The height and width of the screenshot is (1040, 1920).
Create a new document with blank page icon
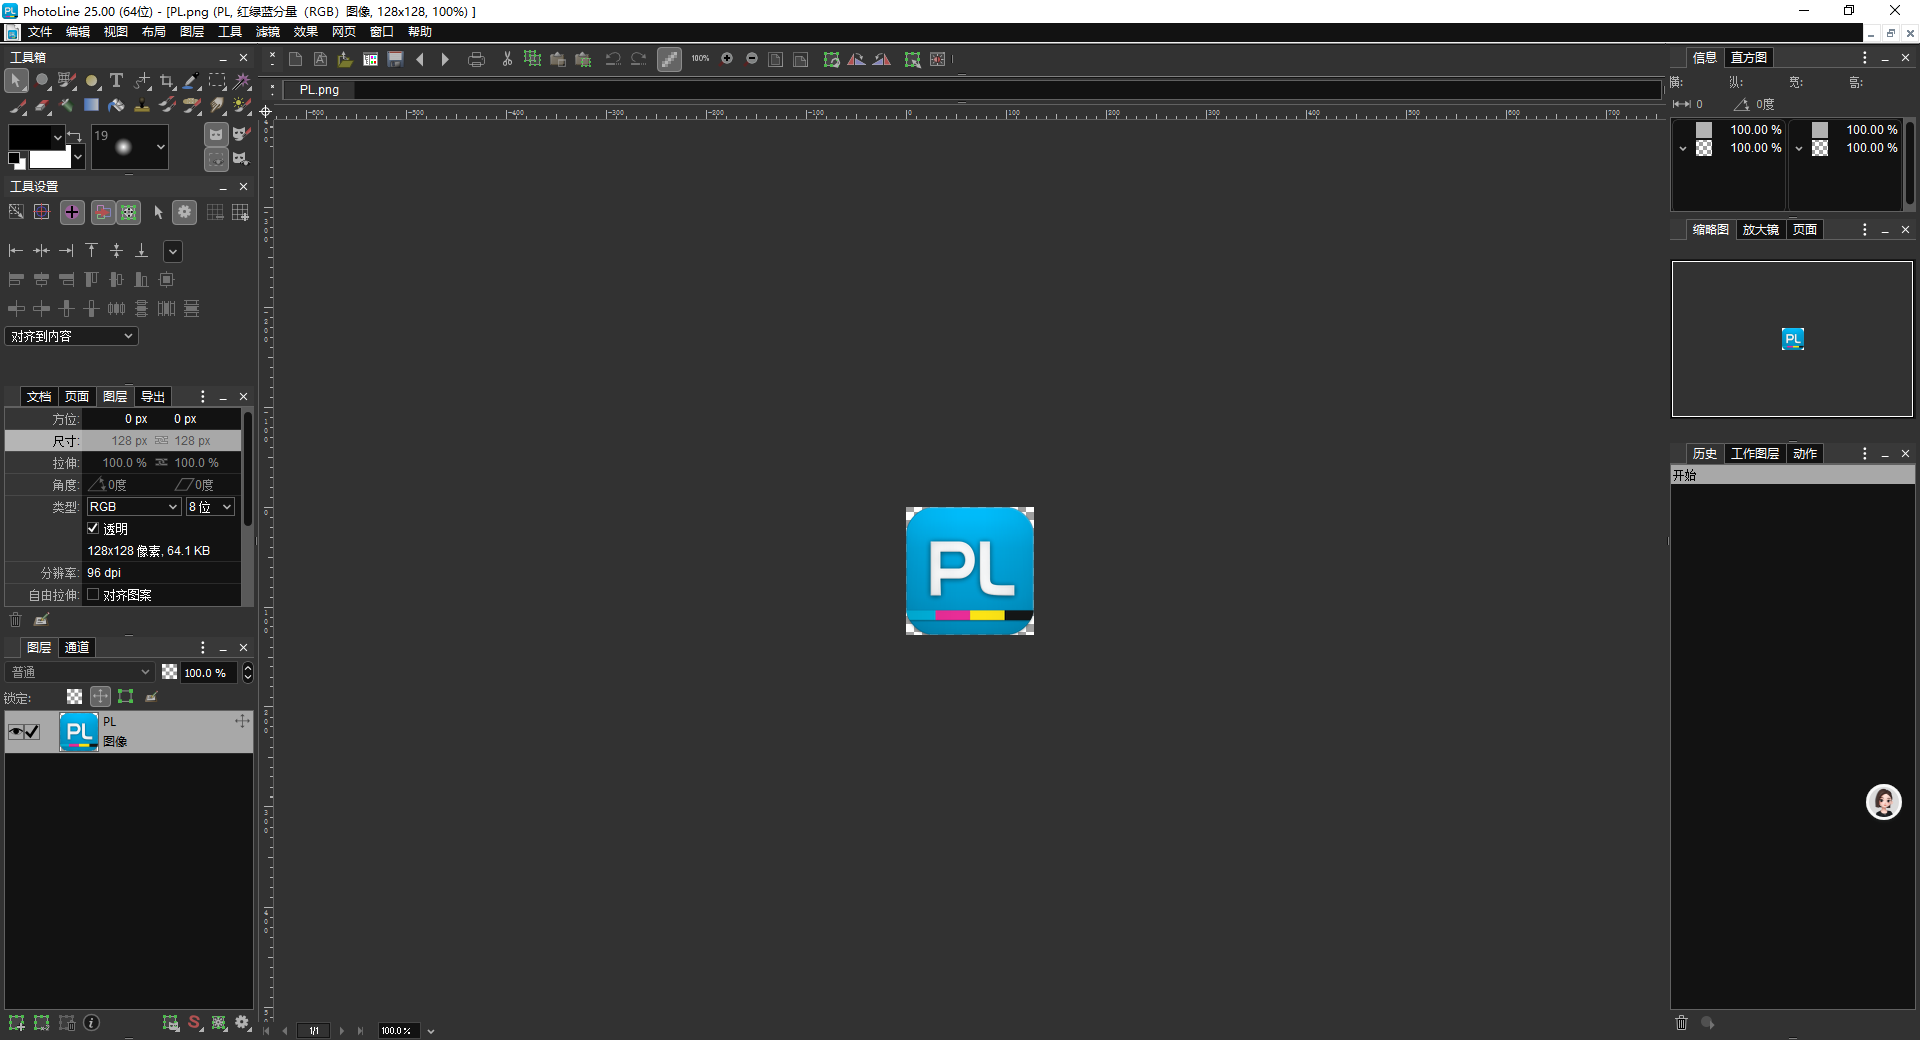pyautogui.click(x=295, y=59)
